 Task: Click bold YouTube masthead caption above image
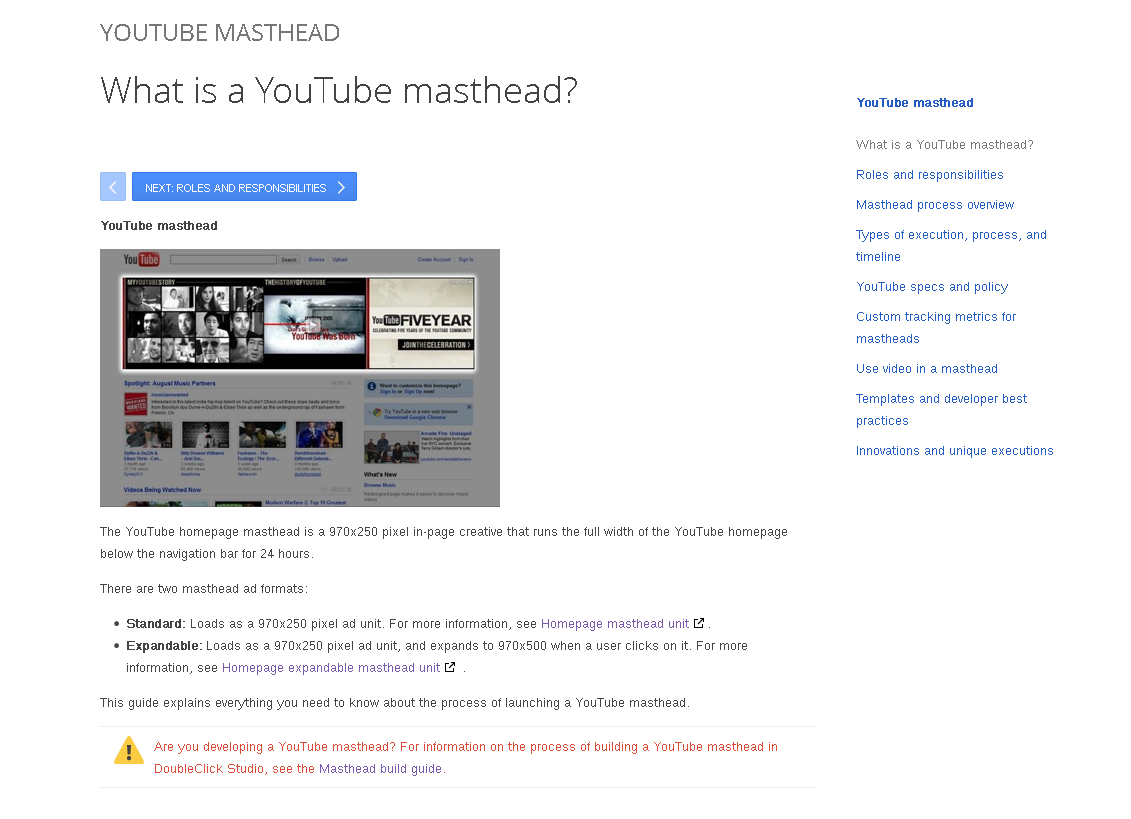159,226
